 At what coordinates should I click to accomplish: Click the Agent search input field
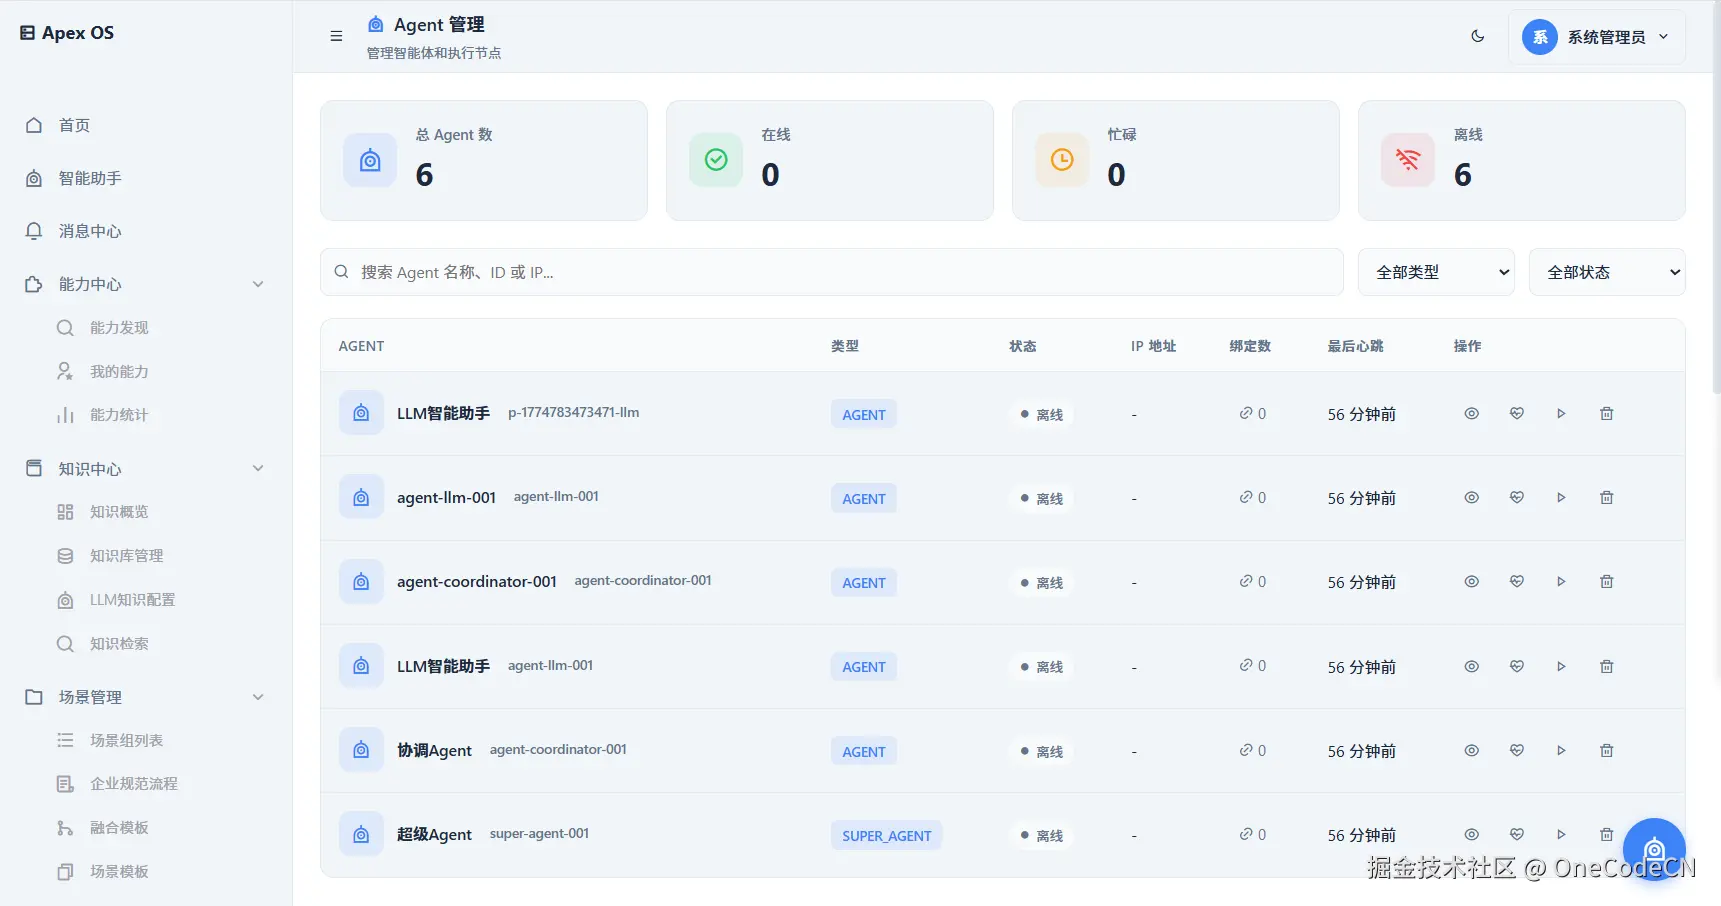pos(831,271)
